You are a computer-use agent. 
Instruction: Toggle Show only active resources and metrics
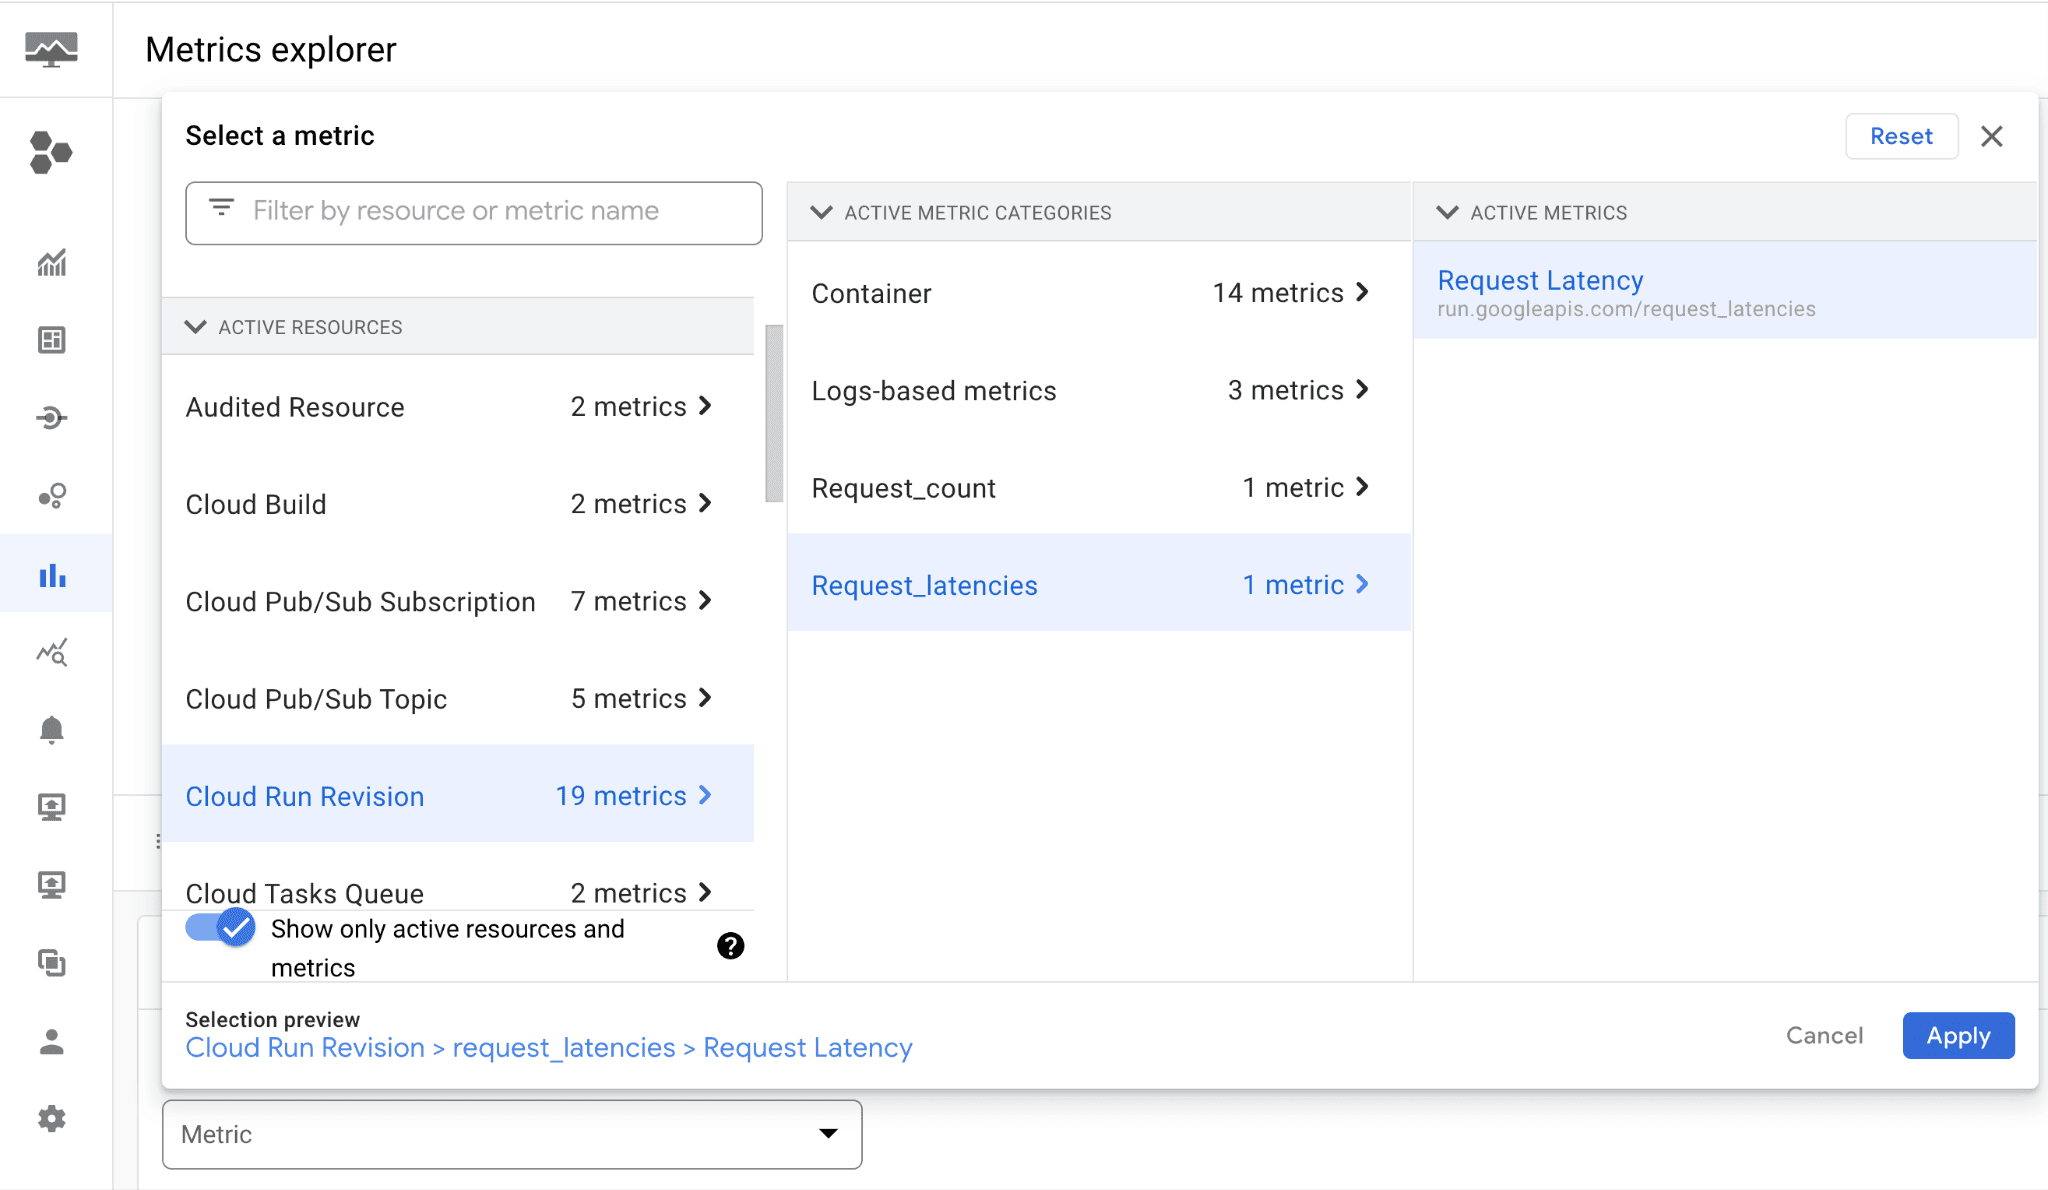coord(218,928)
